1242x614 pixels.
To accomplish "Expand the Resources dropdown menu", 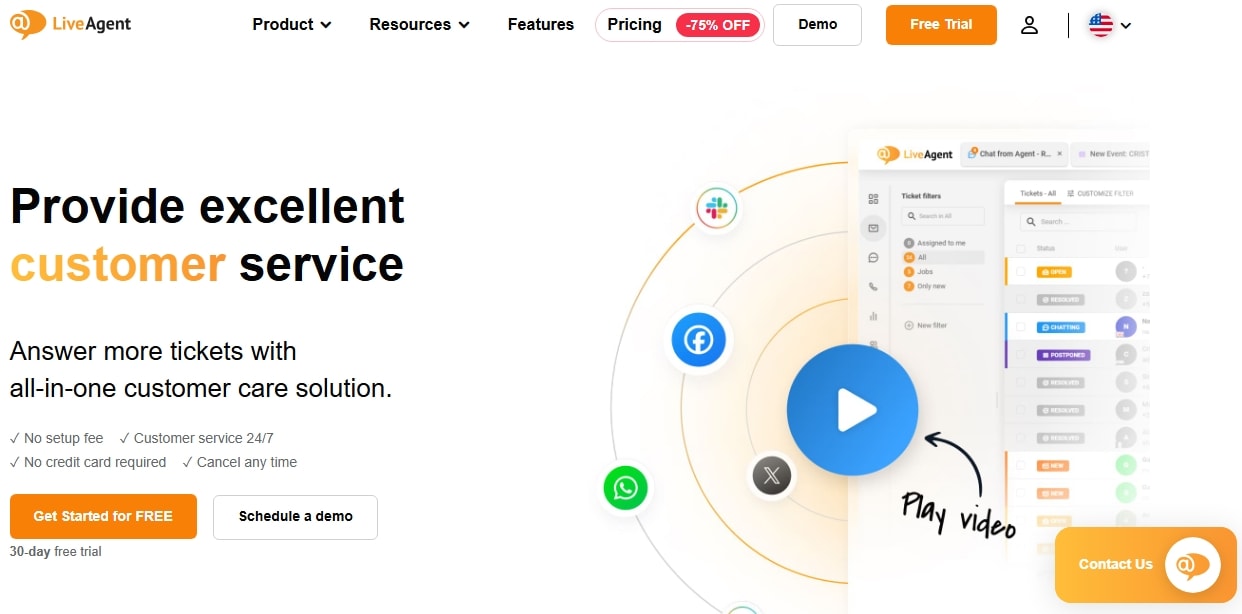I will [x=419, y=24].
